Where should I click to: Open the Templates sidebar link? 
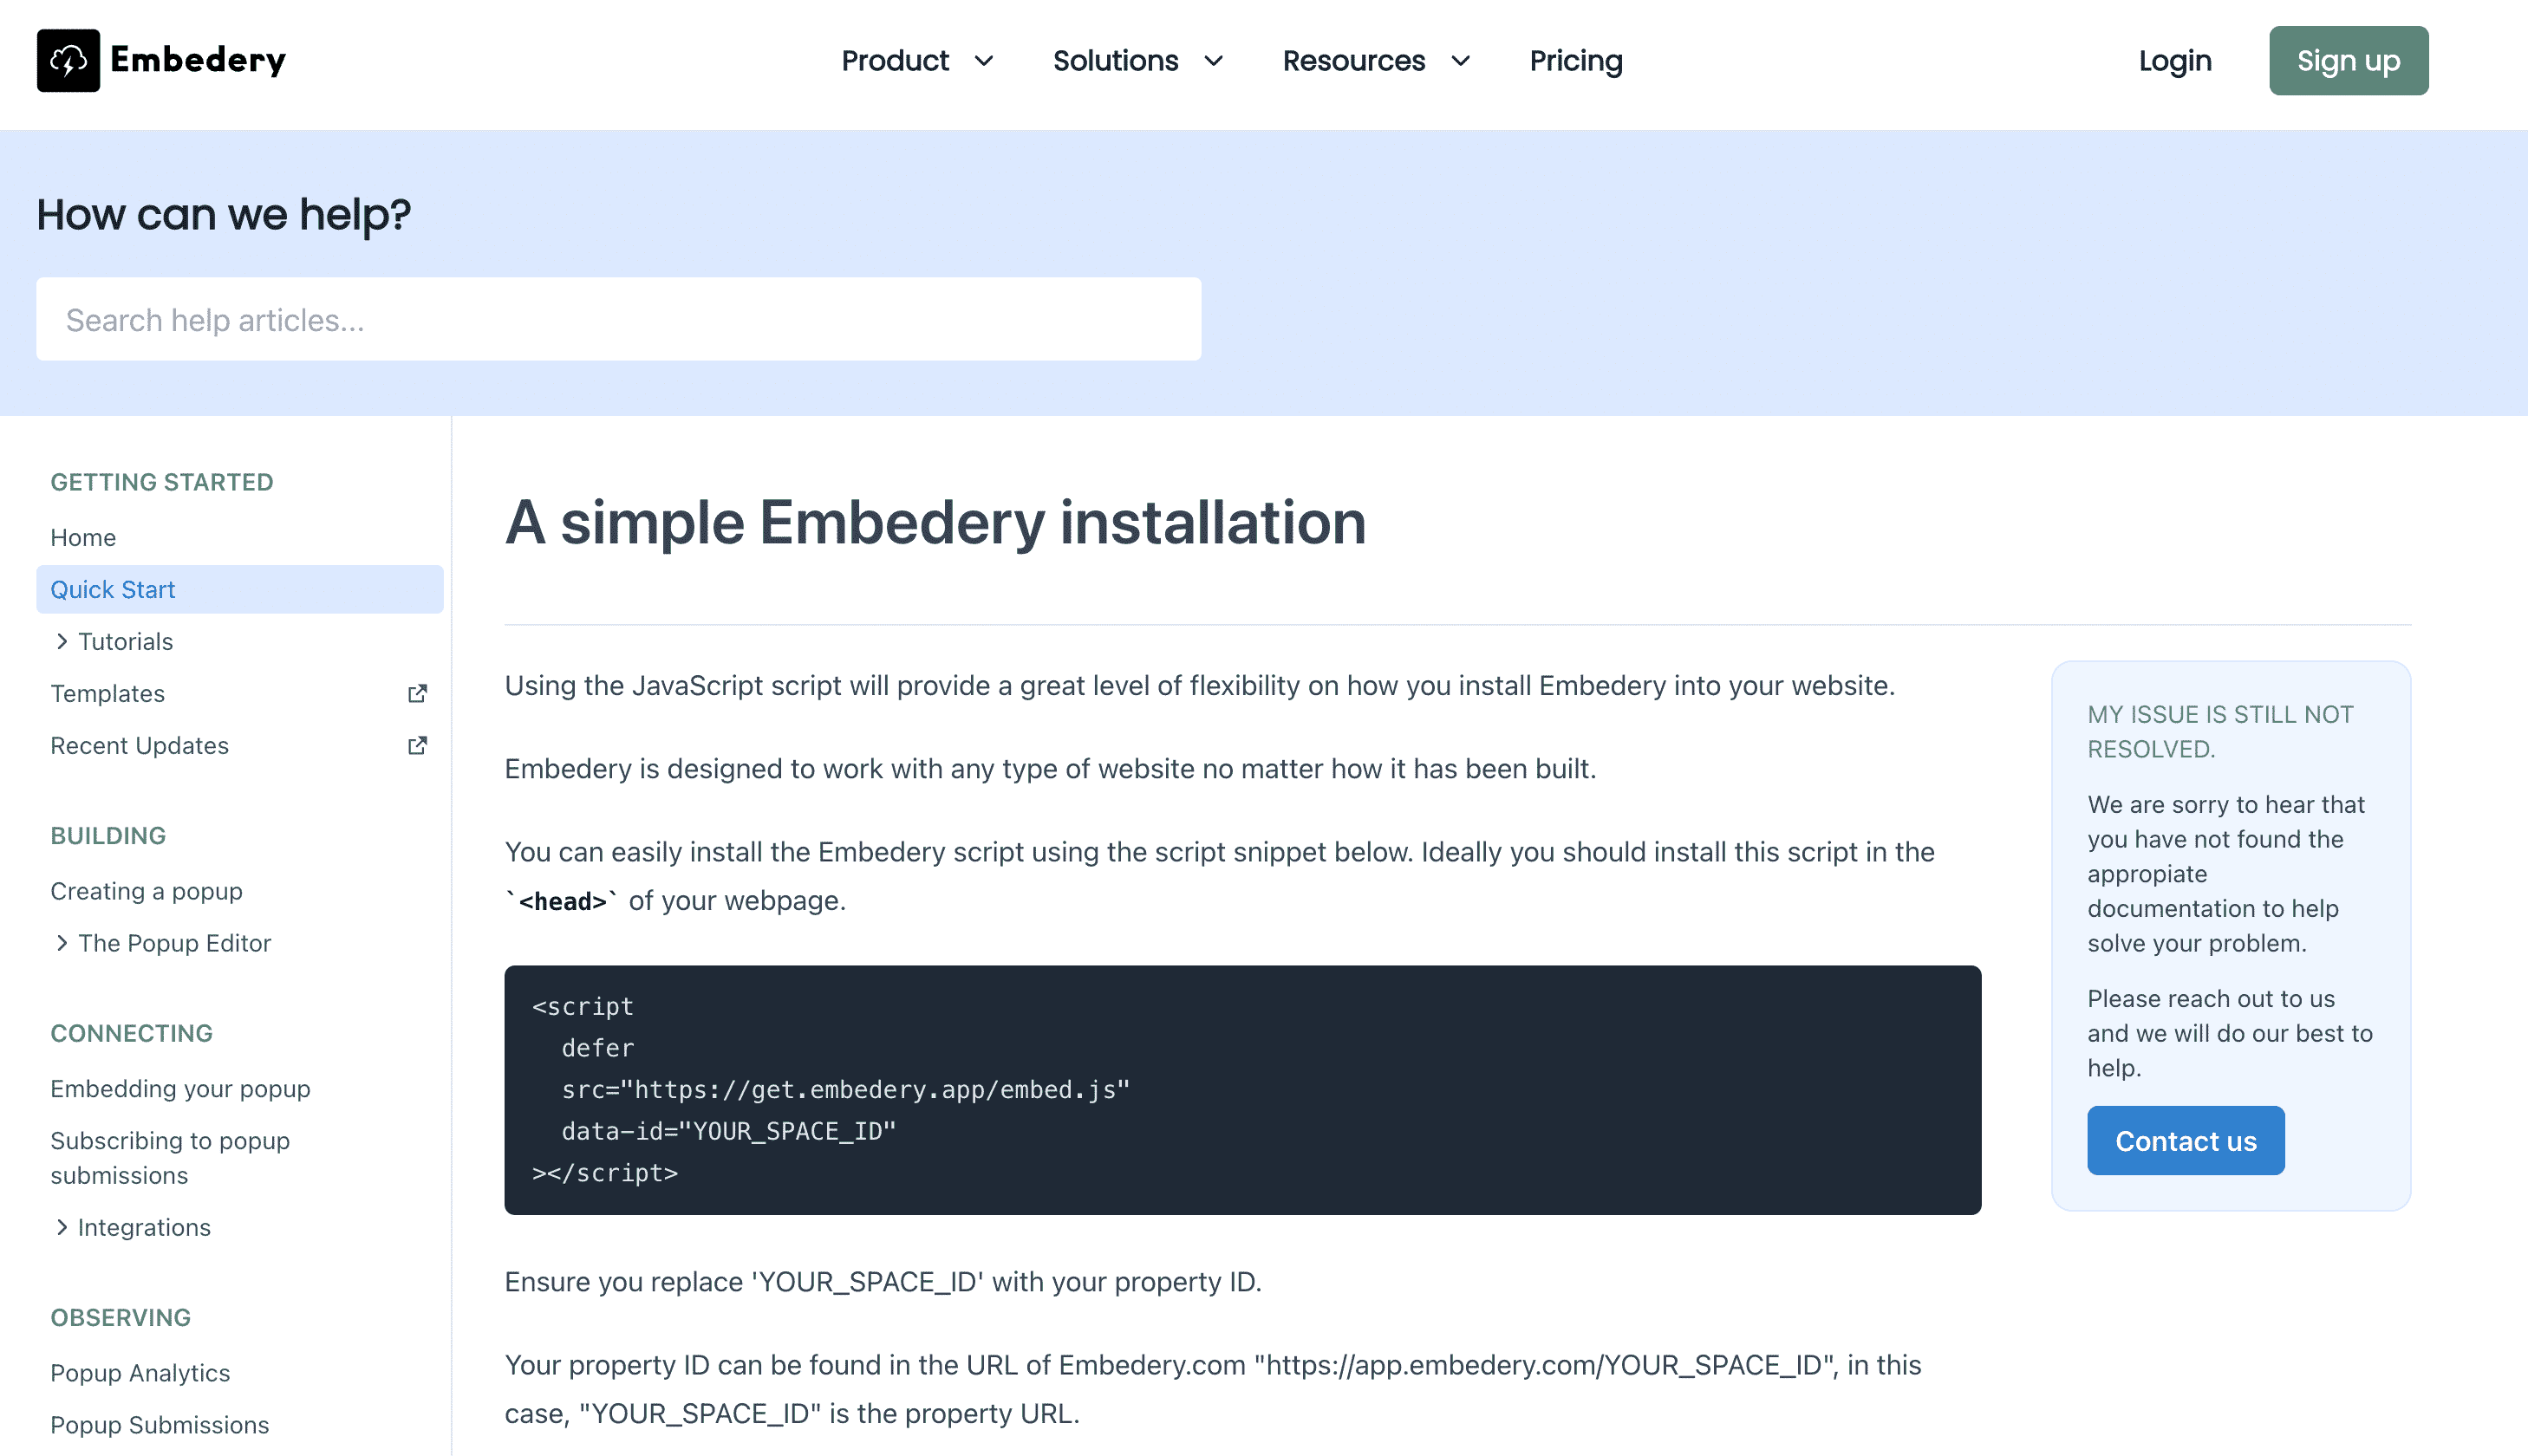pos(107,694)
